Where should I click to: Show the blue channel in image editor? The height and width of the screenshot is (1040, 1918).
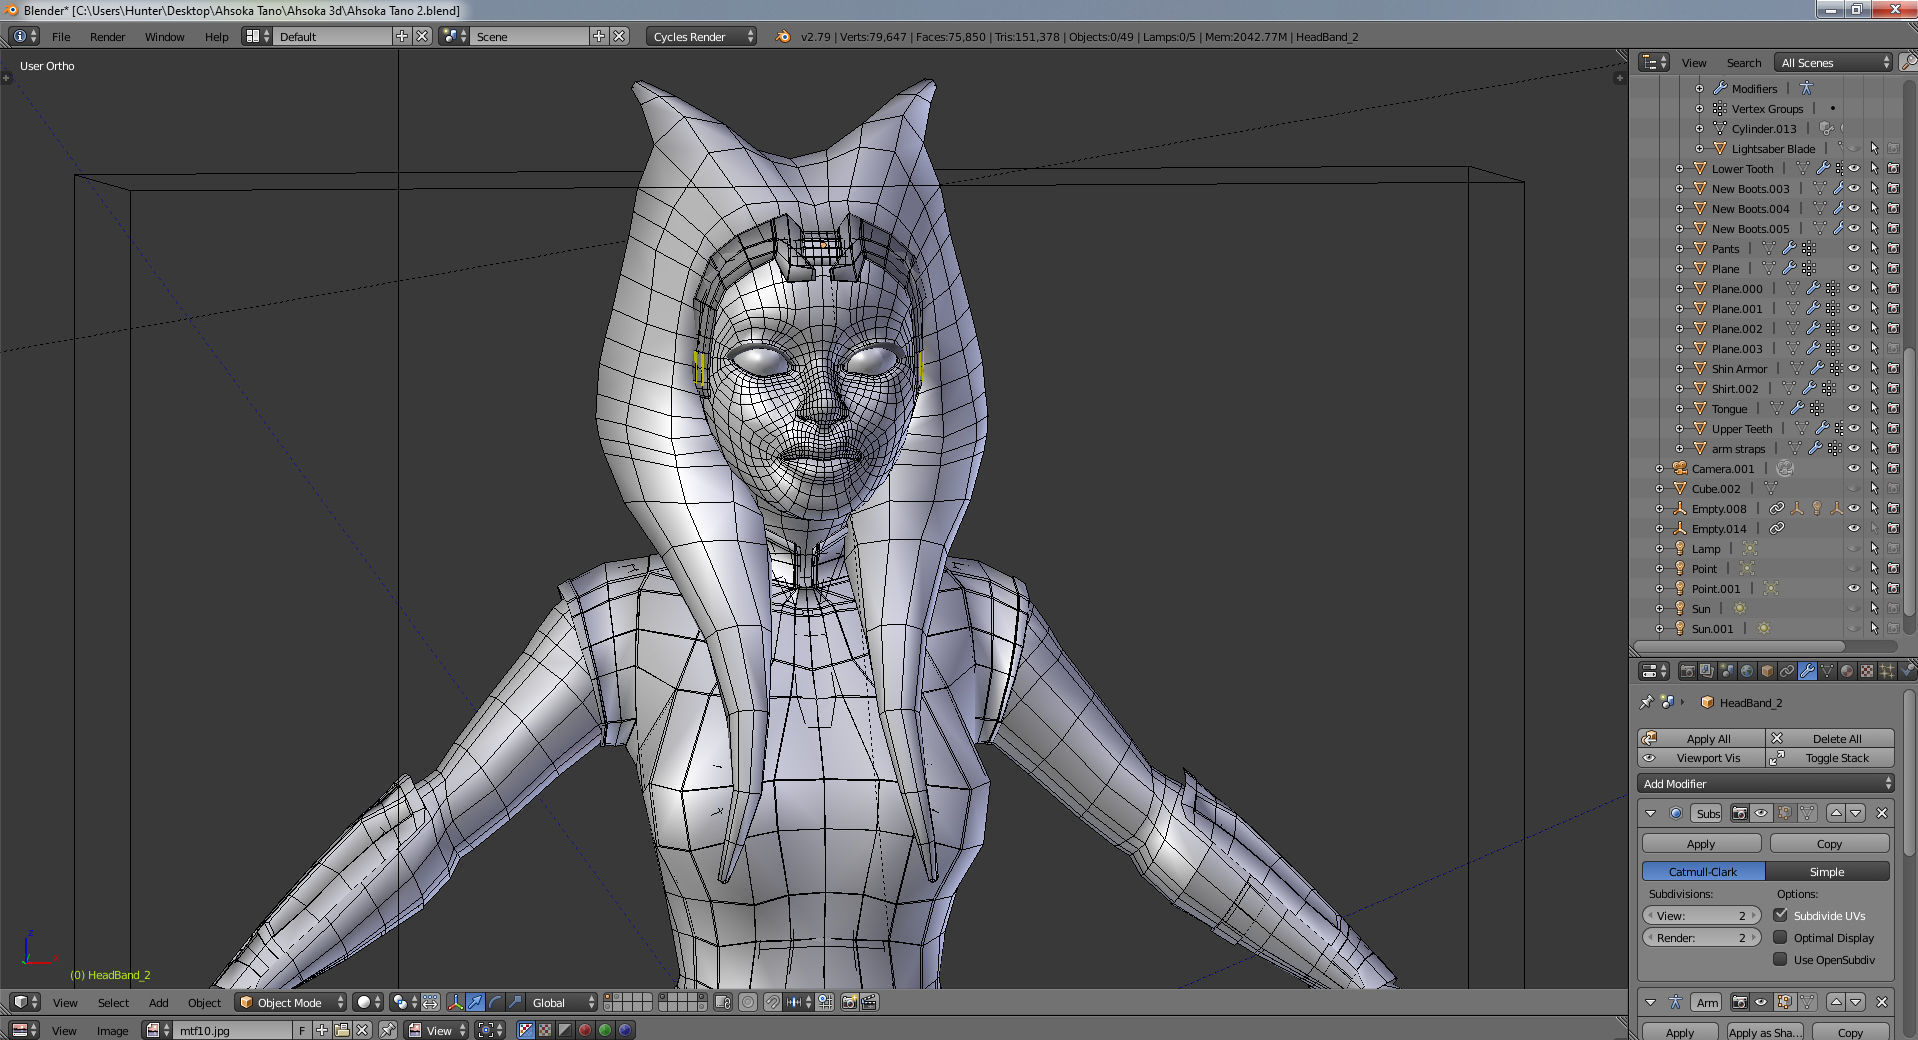(625, 1030)
